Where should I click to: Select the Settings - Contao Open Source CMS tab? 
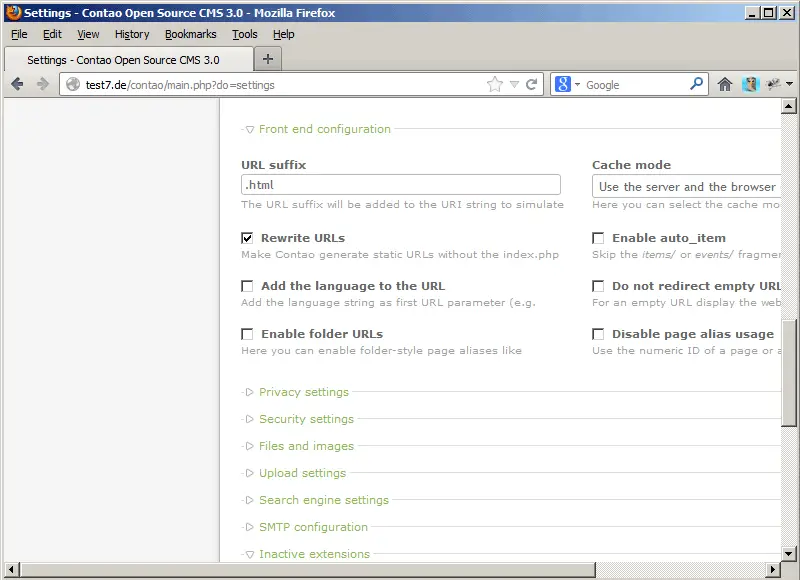(x=129, y=60)
